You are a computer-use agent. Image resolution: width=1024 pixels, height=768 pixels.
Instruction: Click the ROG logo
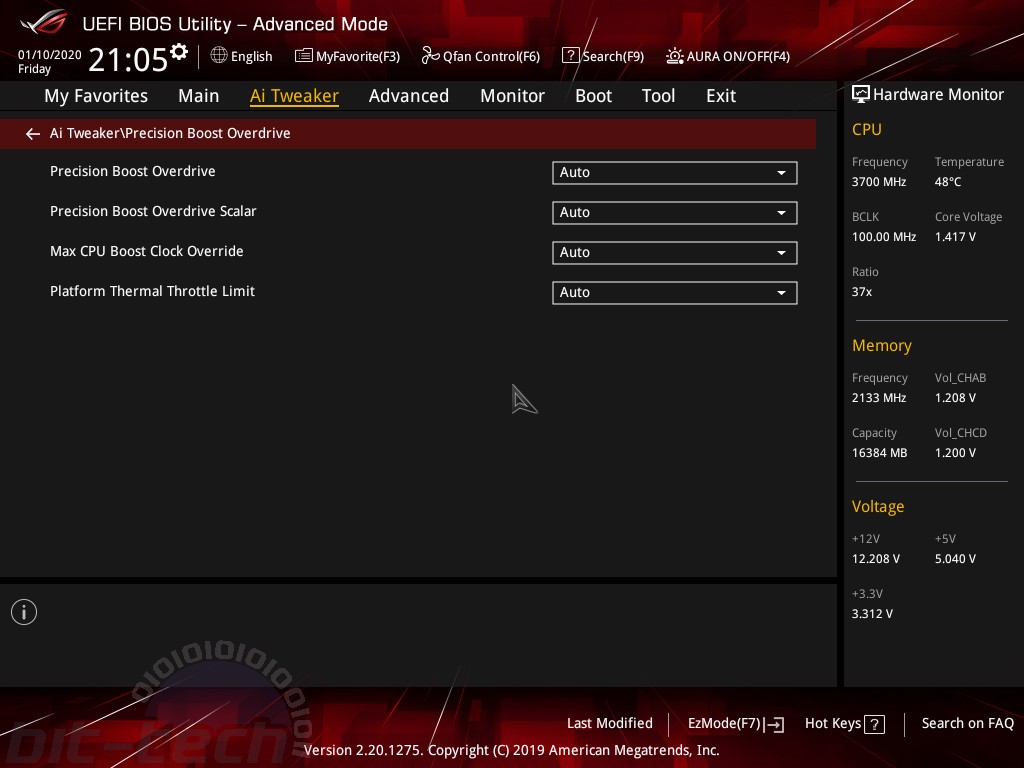43,23
